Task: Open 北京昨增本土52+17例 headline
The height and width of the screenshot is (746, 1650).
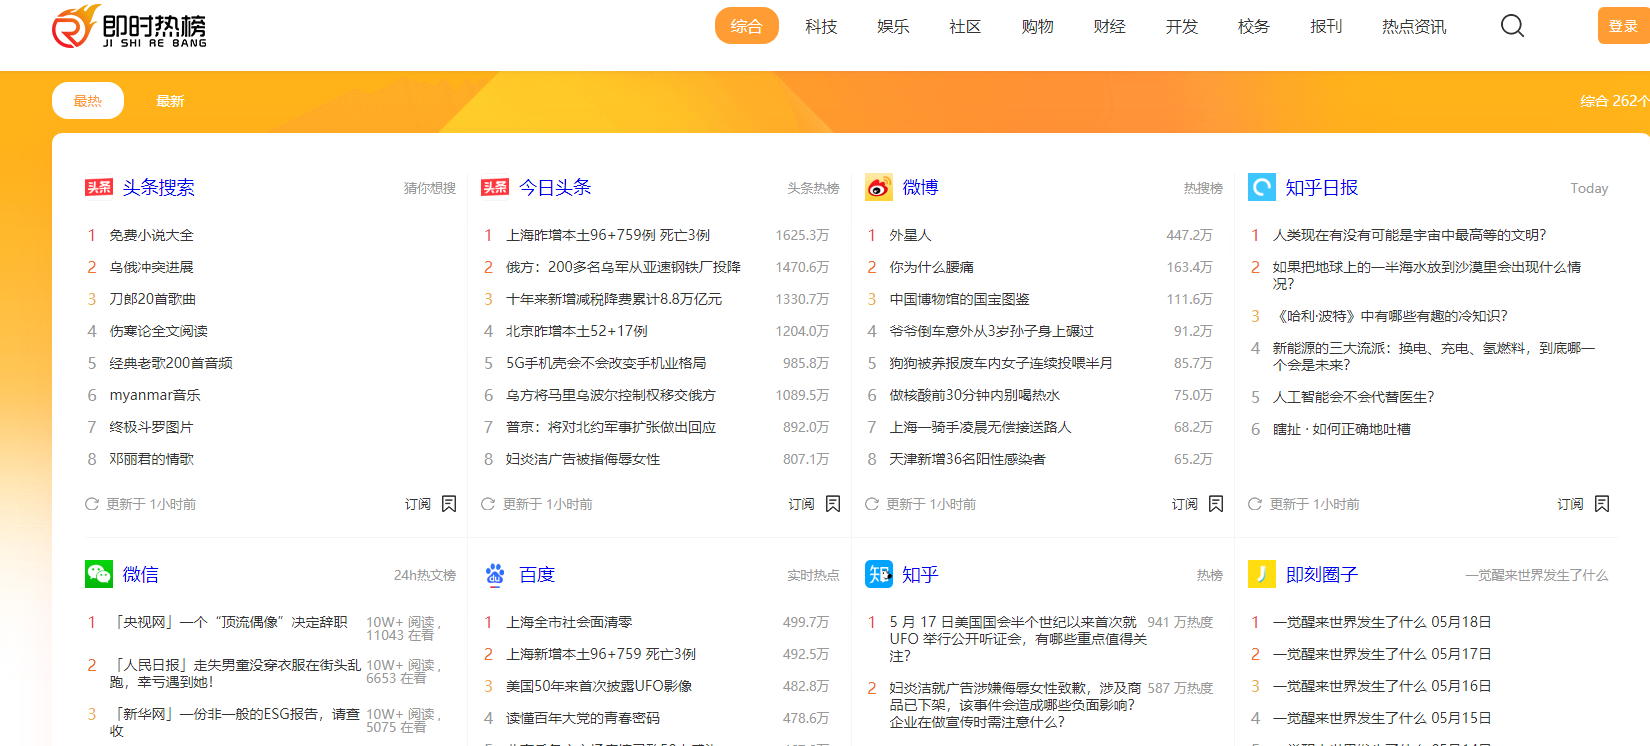Action: tap(577, 331)
